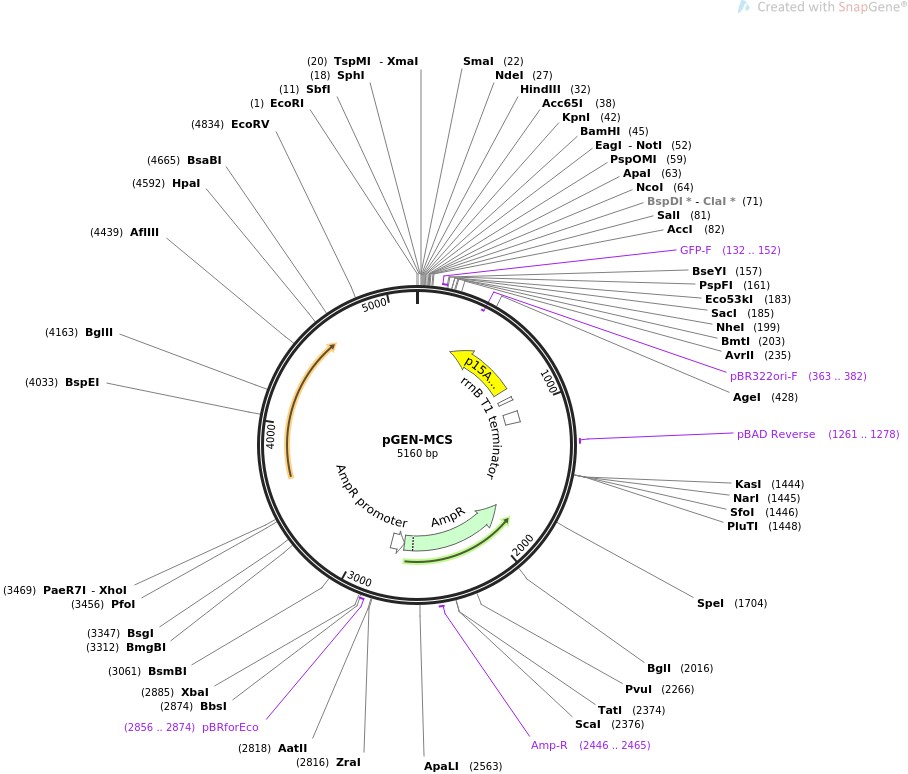Select the SpeI site label
The height and width of the screenshot is (774, 908).
click(710, 603)
